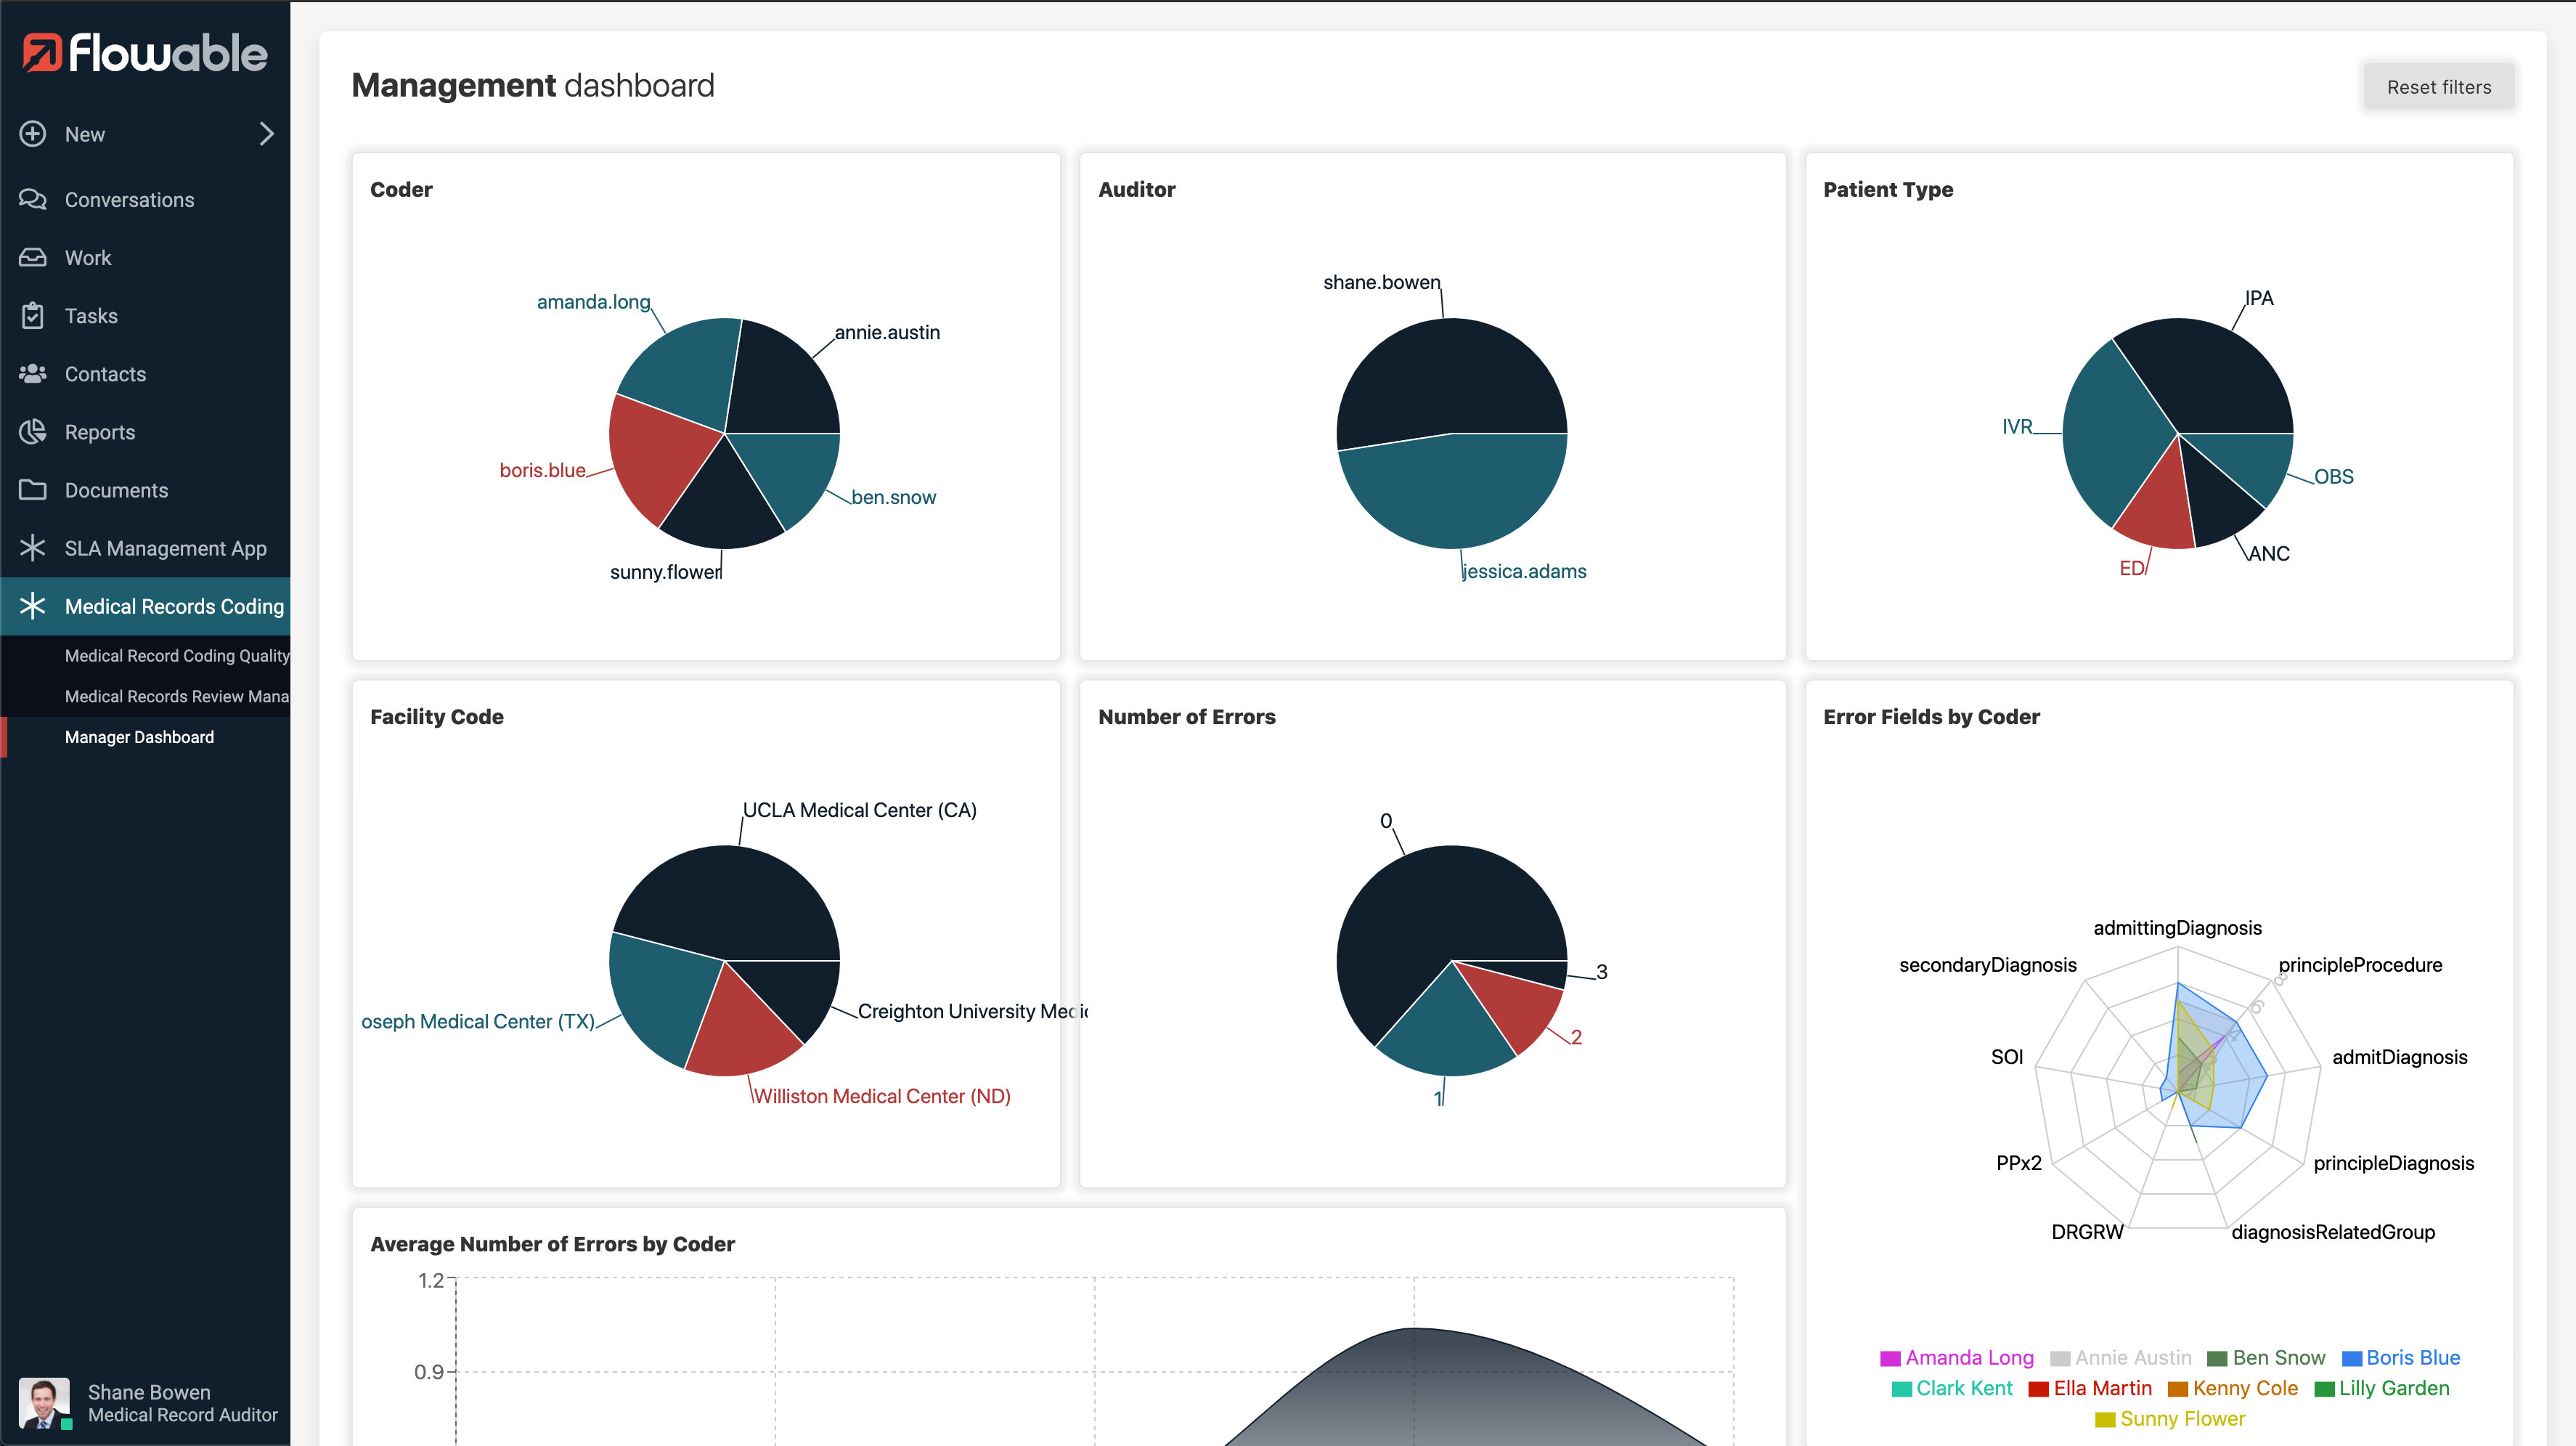Toggle Amanda Long legend swatch
The image size is (2576, 1446).
pos(1889,1358)
